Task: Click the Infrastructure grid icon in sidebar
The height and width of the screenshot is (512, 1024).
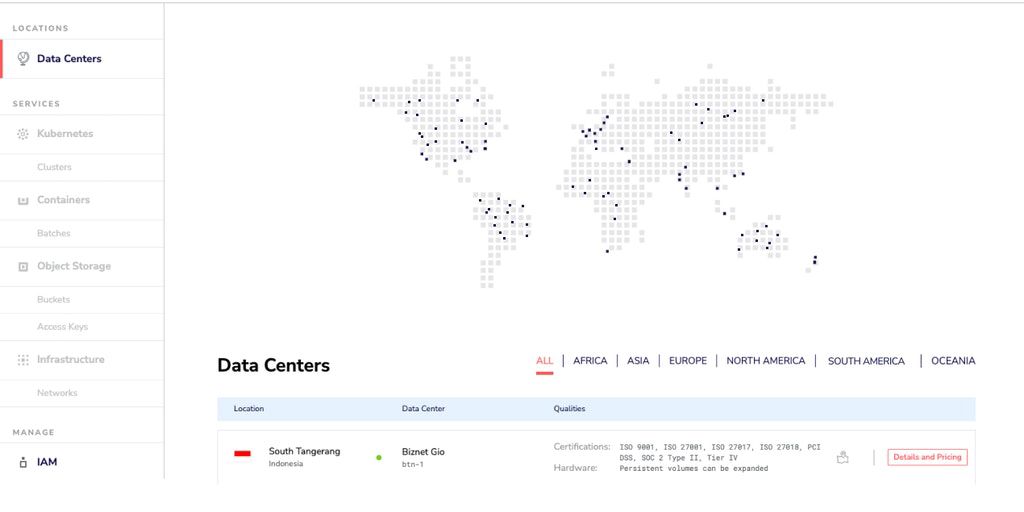Action: coord(23,360)
